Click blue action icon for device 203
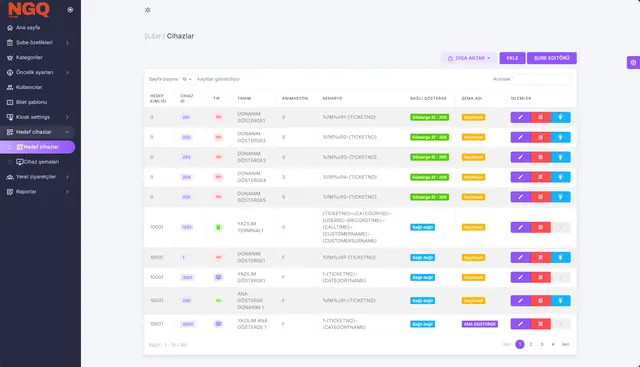640x367 pixels. click(x=560, y=157)
